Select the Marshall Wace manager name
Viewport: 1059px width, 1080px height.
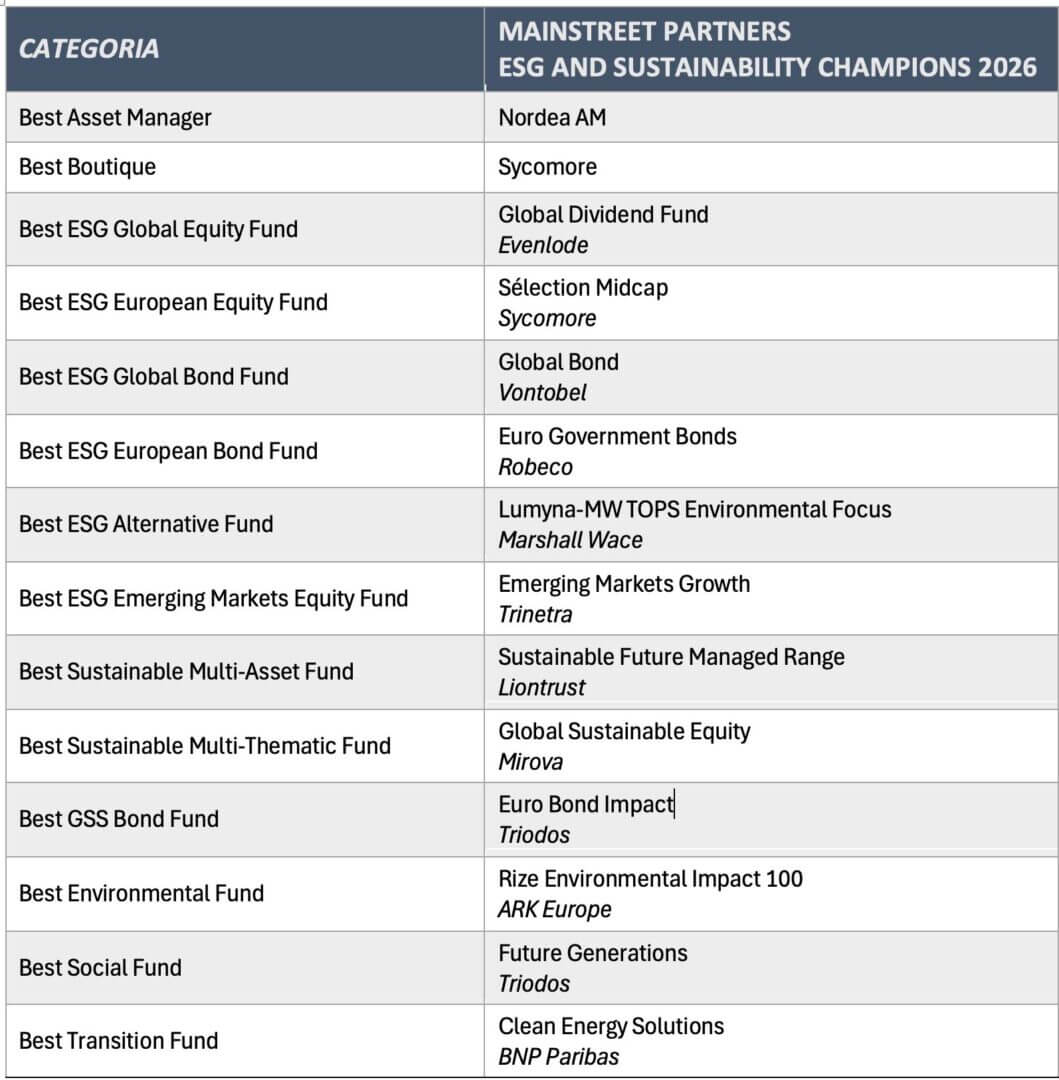pos(570,540)
